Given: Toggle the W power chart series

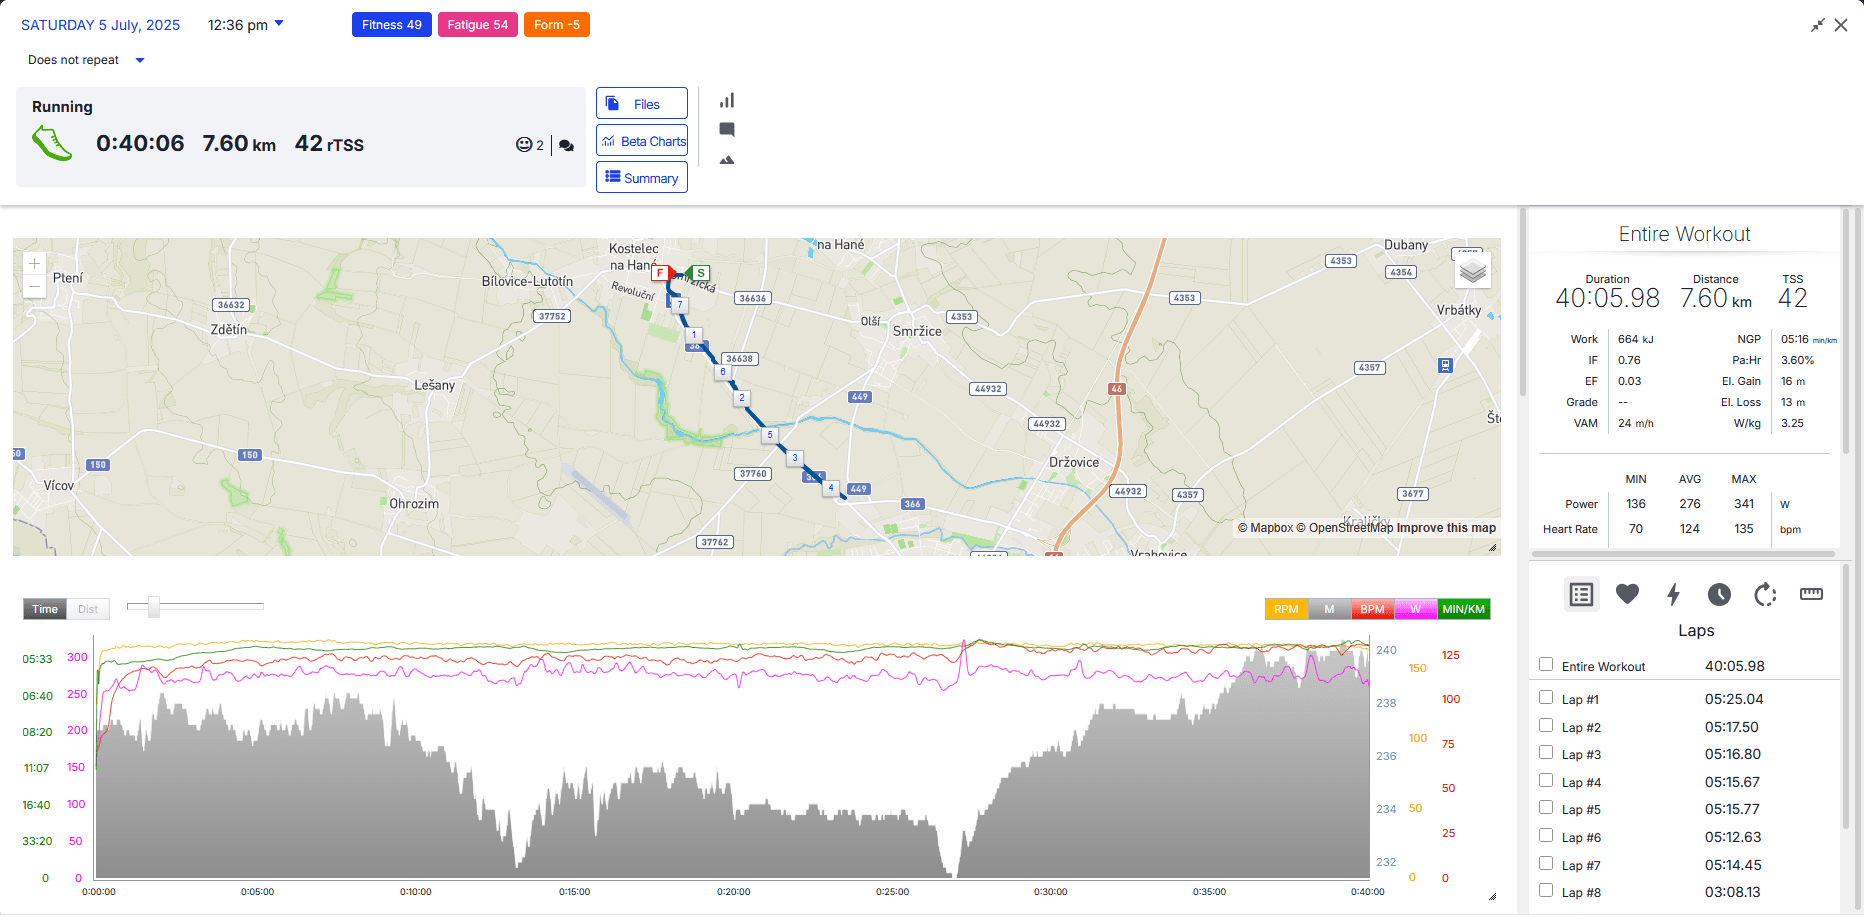Looking at the screenshot, I should (1415, 609).
